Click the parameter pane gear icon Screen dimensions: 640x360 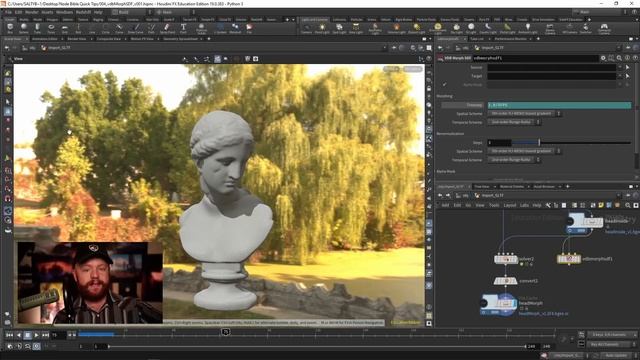tap(603, 58)
